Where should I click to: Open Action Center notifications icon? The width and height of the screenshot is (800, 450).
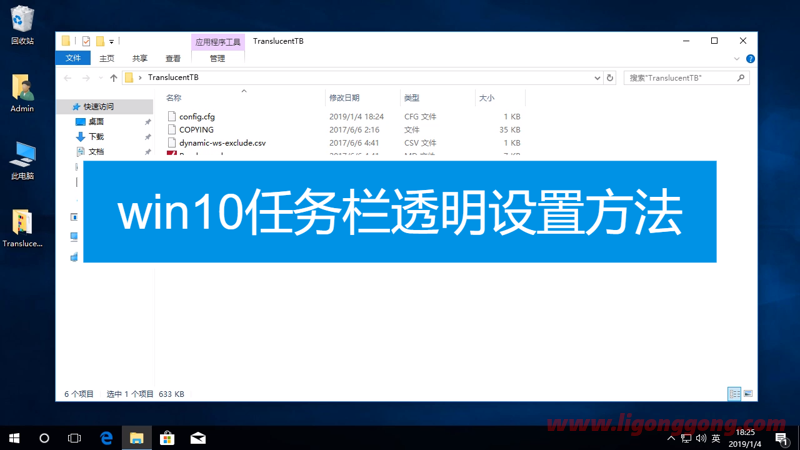pyautogui.click(x=782, y=438)
